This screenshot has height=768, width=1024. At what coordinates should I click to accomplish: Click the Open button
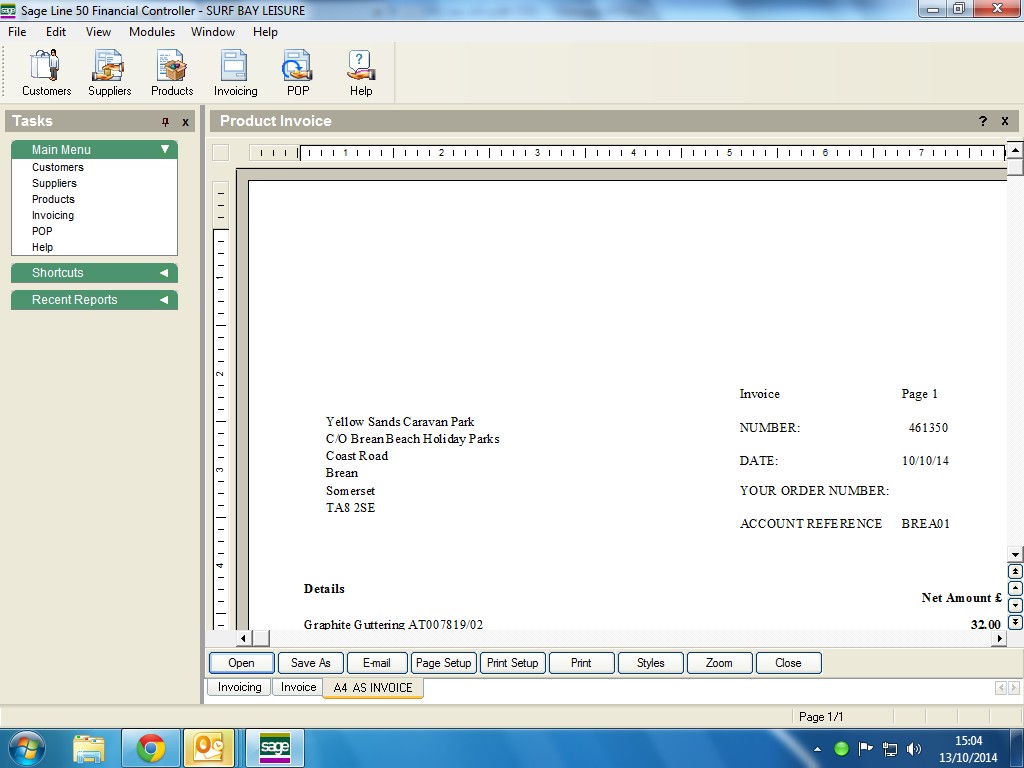pyautogui.click(x=242, y=663)
